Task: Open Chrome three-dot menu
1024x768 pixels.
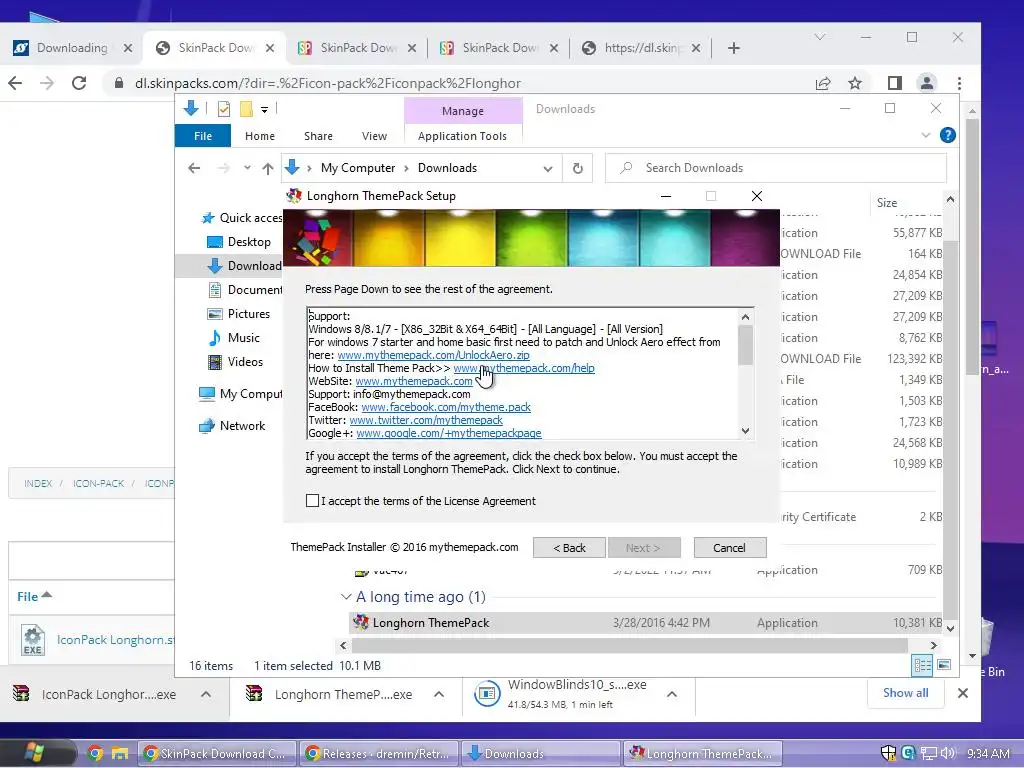Action: click(x=959, y=83)
